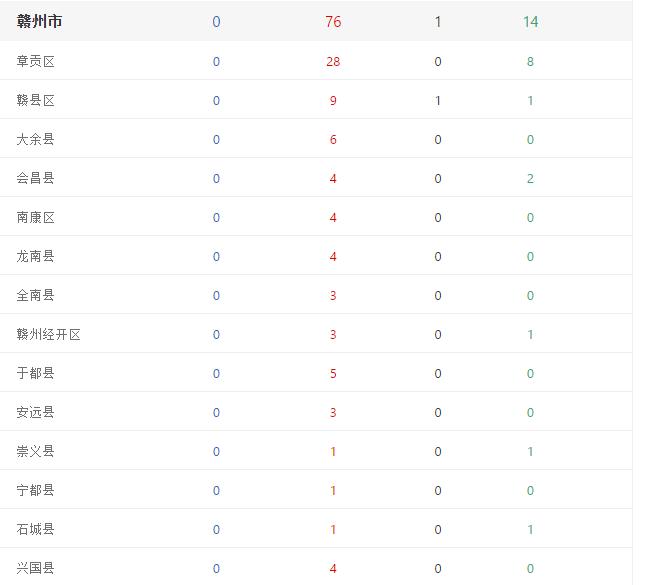Click the red total 76 for 赣州市
Screen dimensions: 645x585
(x=333, y=21)
